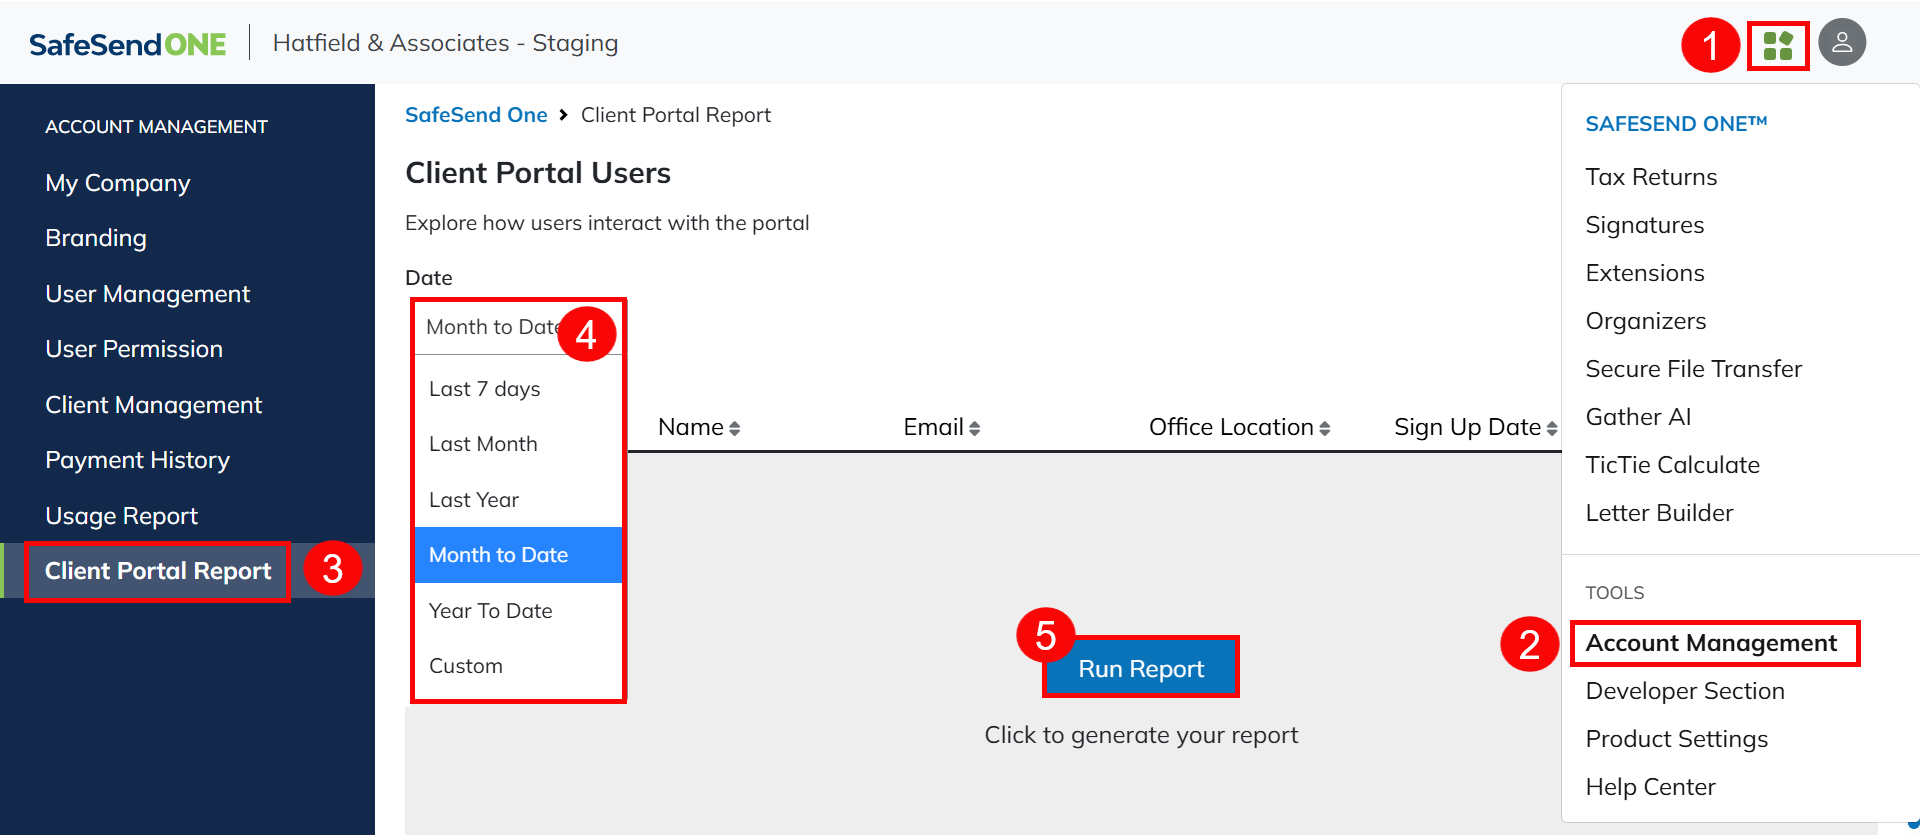Open Secure File Transfer from menu
1920x835 pixels.
[x=1693, y=369]
